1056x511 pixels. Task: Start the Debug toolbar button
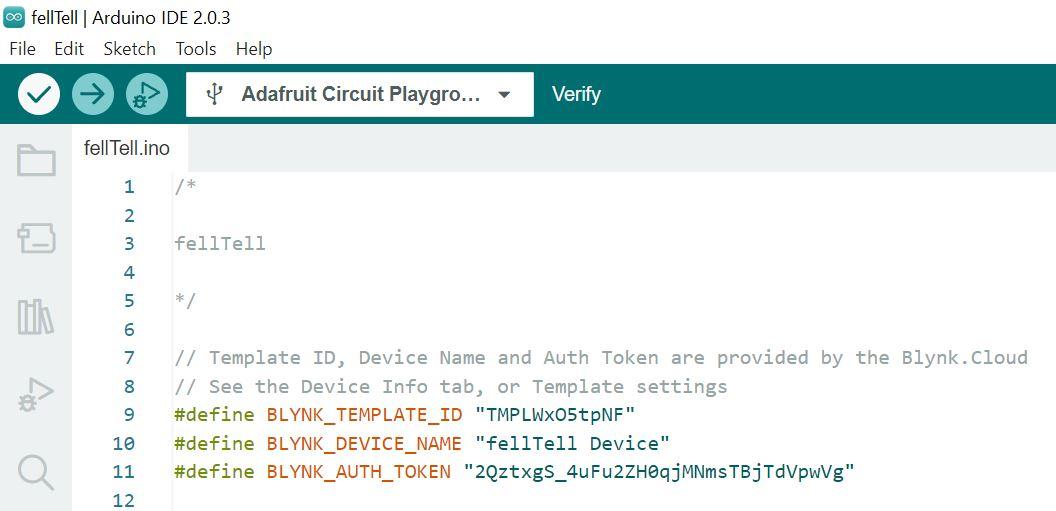(x=146, y=95)
